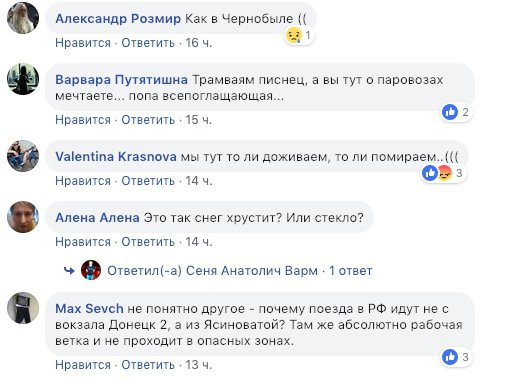This screenshot has height=384, width=507.
Task: Expand the '1 ответ' reply thread
Action: (351, 271)
